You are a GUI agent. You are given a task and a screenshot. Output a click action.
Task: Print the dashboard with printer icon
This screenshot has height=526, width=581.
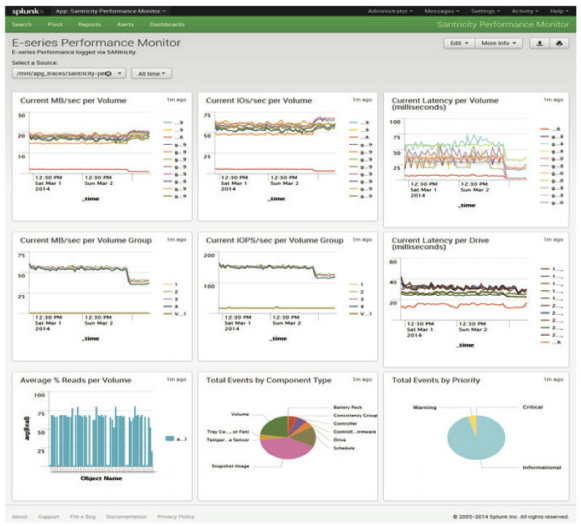[559, 43]
